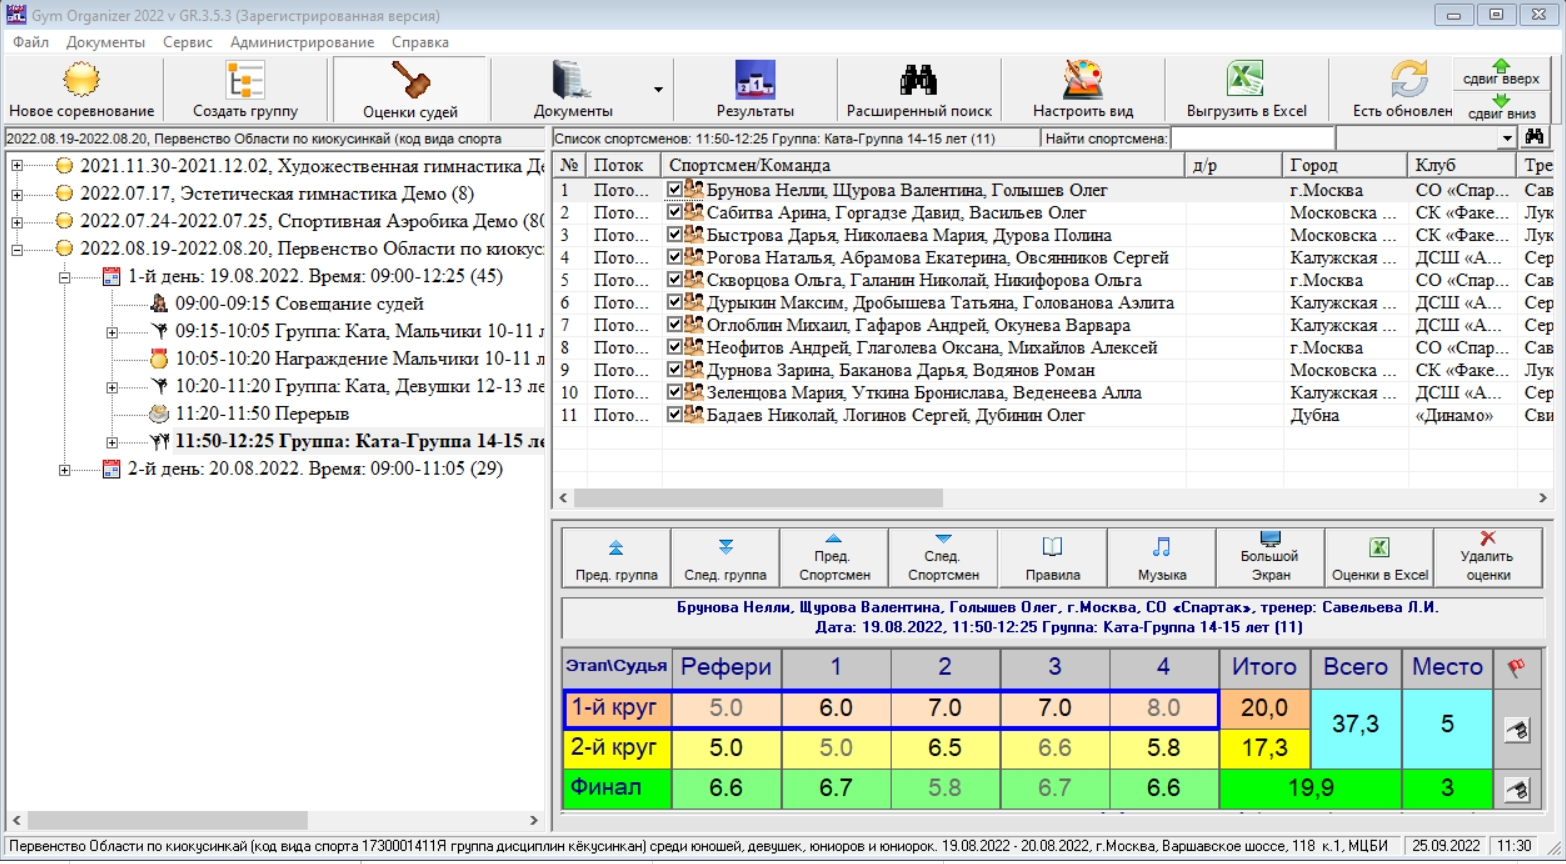Export with Выгрузить в Excel
The height and width of the screenshot is (864, 1566).
1246,80
